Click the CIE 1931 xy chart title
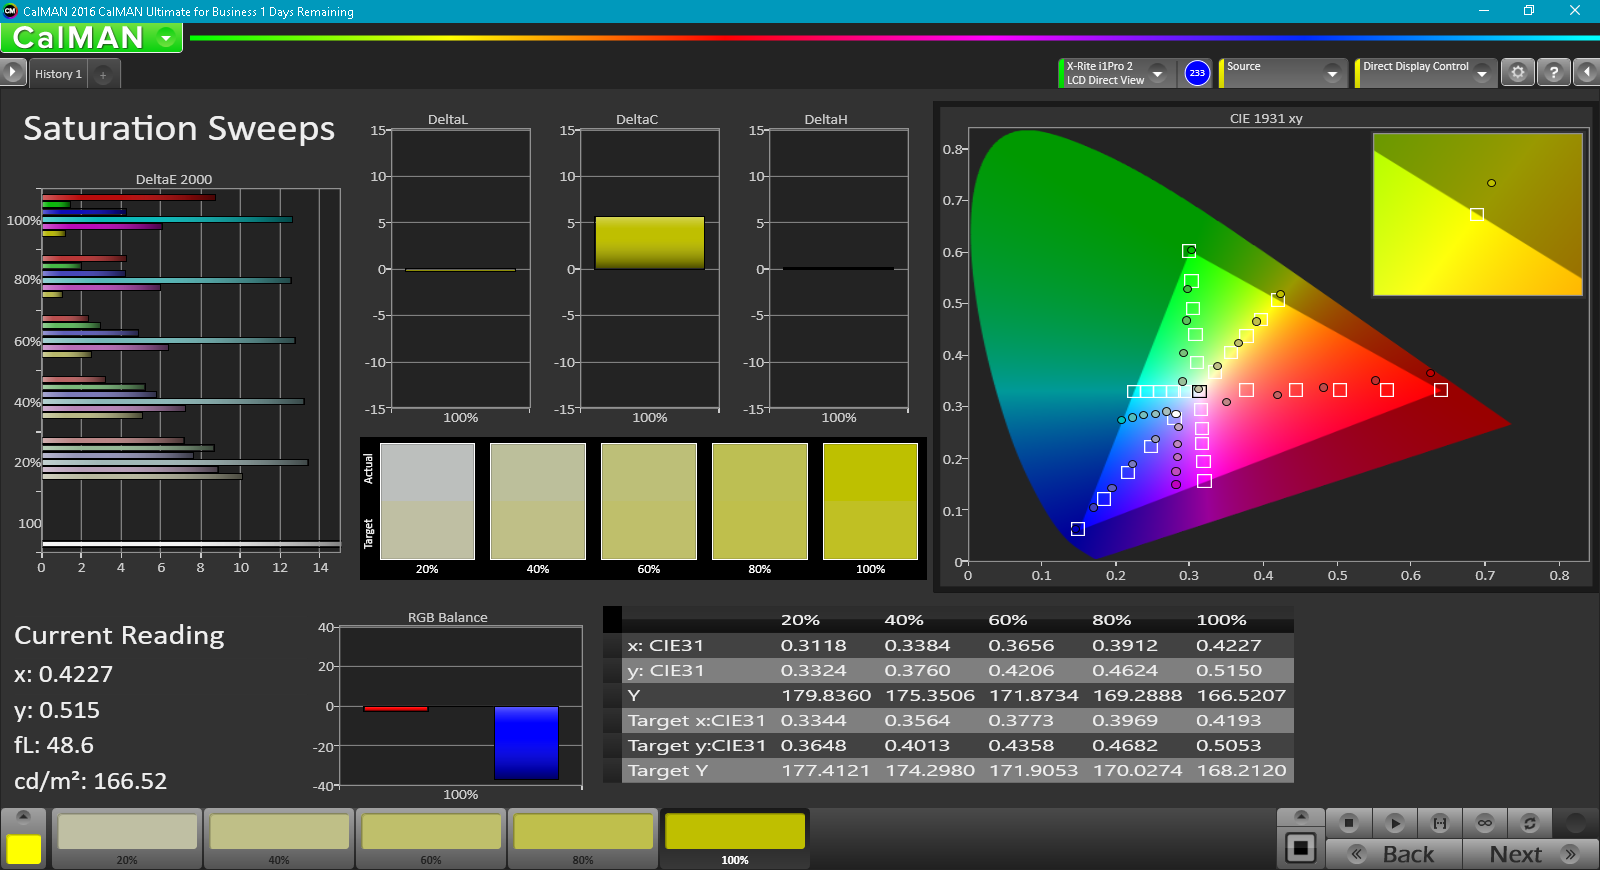The height and width of the screenshot is (870, 1600). click(1266, 118)
